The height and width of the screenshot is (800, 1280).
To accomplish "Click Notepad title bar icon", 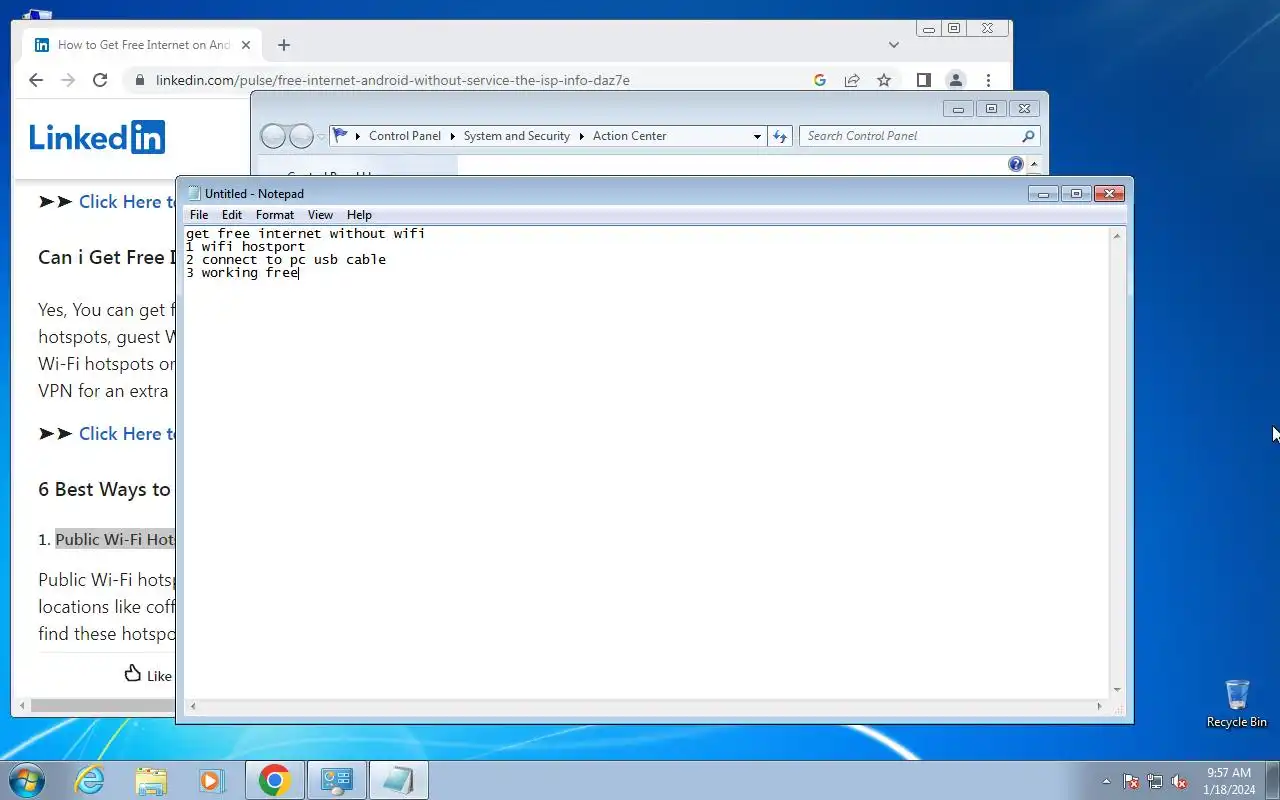I will [194, 193].
